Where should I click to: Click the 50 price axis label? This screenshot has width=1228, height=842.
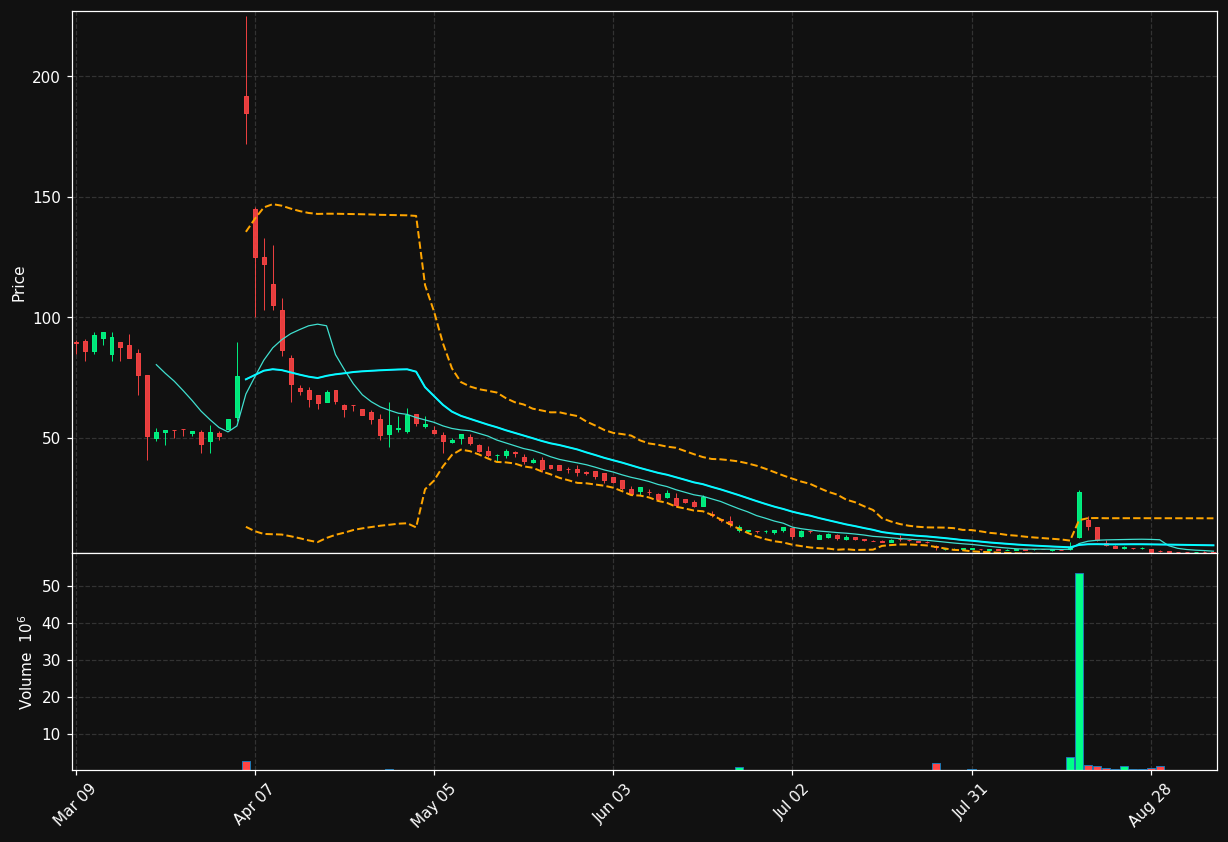(52, 438)
